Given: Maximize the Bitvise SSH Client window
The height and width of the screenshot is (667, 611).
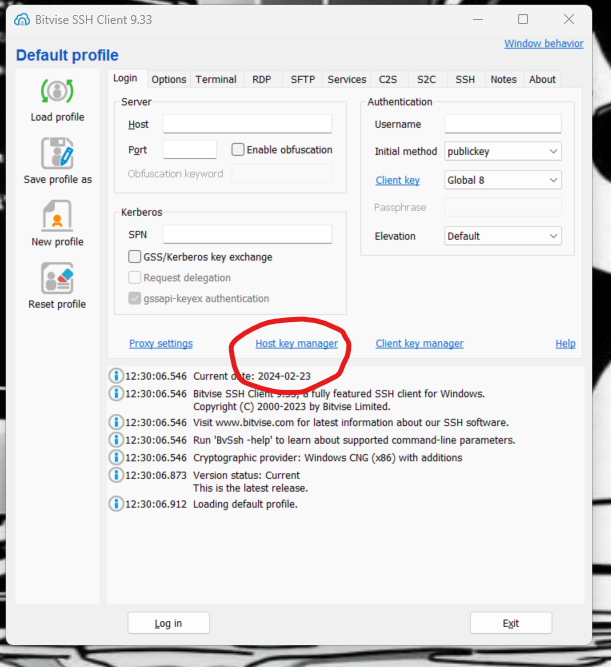Looking at the screenshot, I should [x=523, y=19].
